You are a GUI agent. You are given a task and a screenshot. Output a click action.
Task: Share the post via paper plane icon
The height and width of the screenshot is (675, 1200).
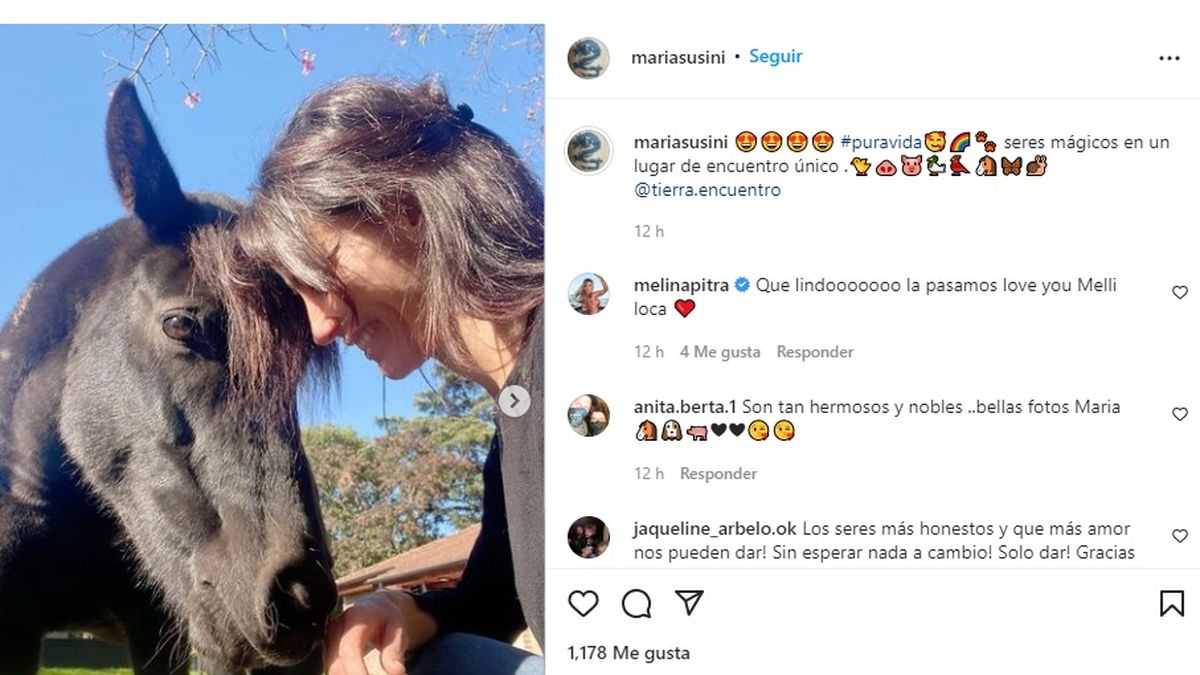click(688, 602)
